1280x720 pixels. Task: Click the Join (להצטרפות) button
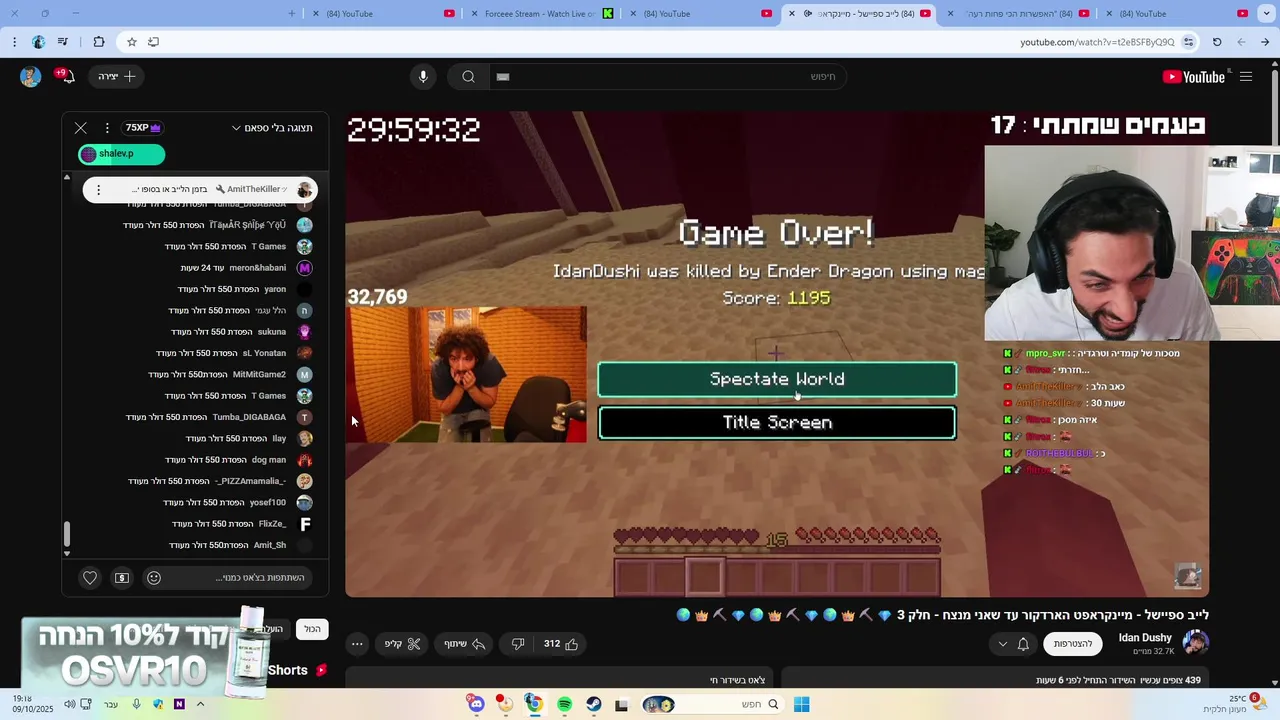[1073, 644]
